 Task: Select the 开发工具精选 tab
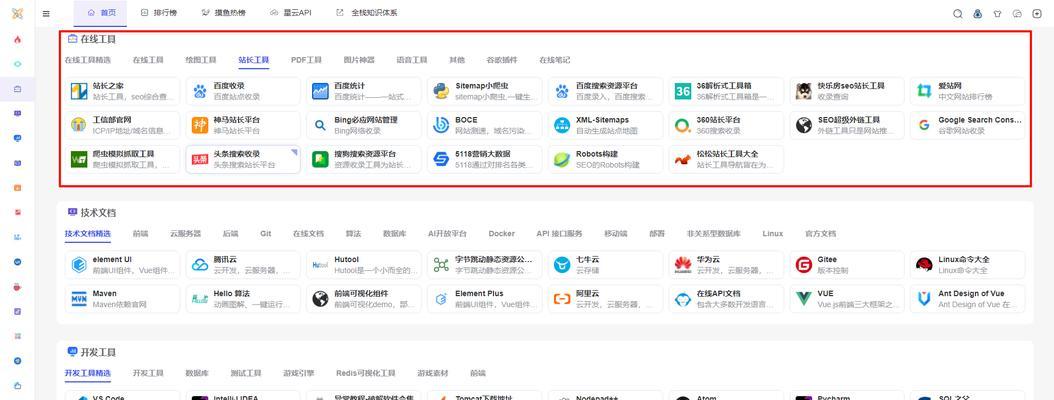coord(88,373)
